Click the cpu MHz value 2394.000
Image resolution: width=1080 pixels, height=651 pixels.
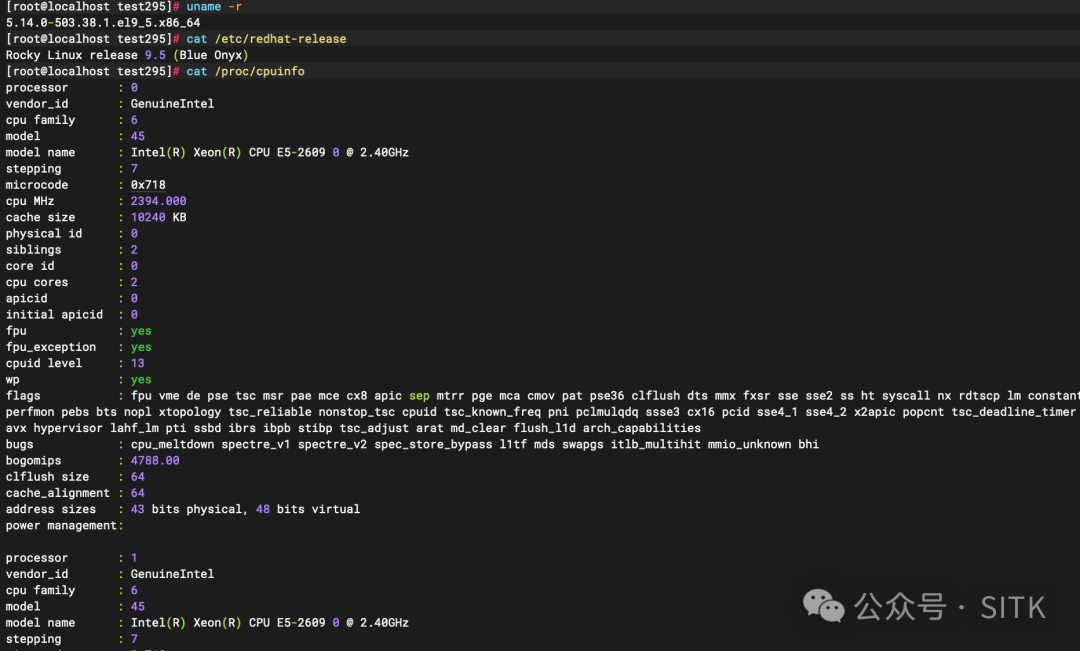[158, 201]
